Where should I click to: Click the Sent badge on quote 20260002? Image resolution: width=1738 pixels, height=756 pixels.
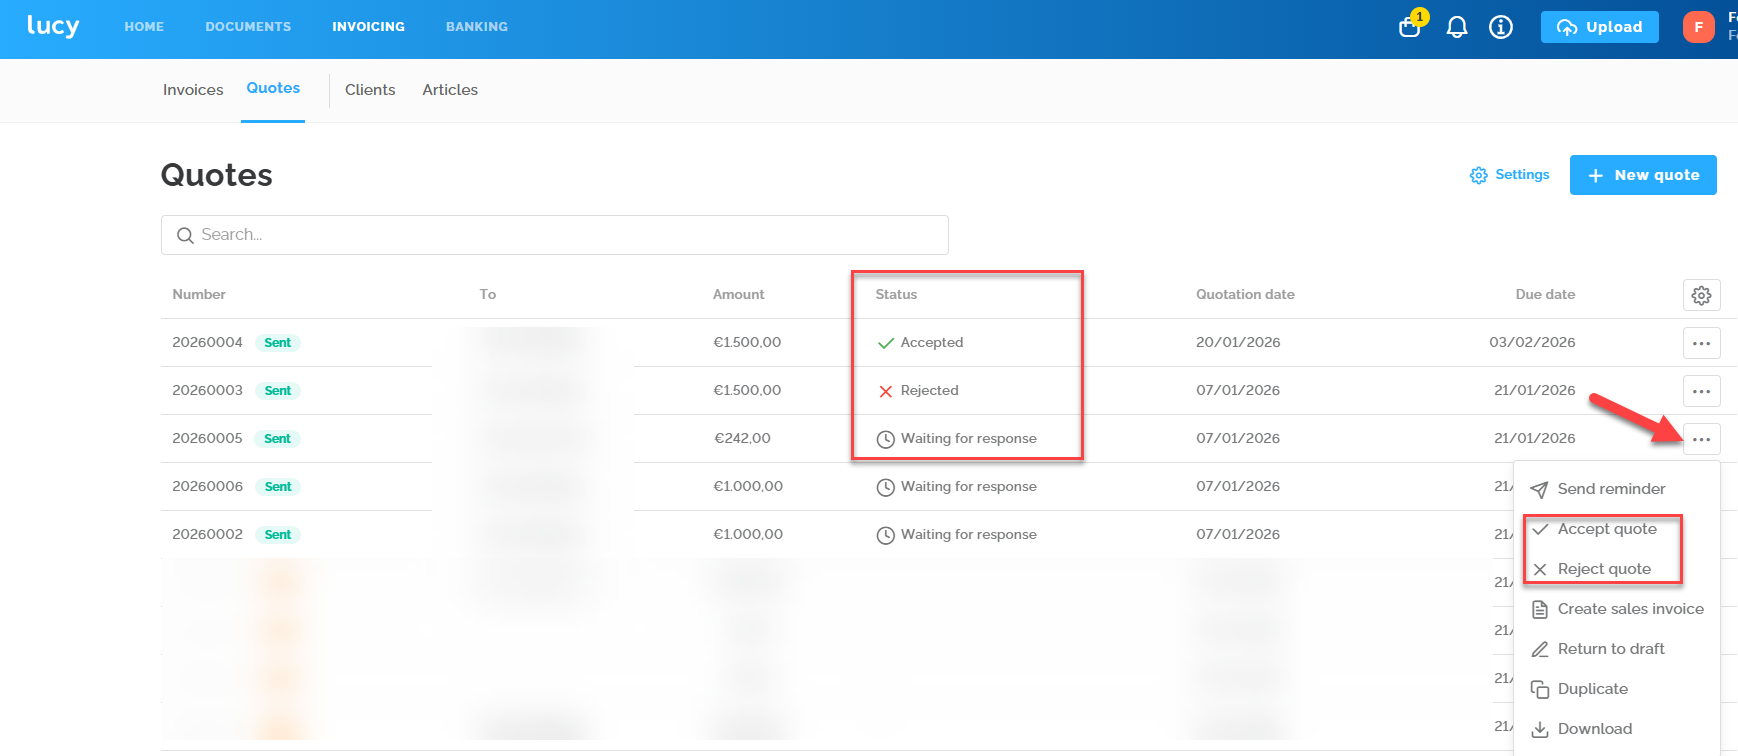pyautogui.click(x=278, y=535)
